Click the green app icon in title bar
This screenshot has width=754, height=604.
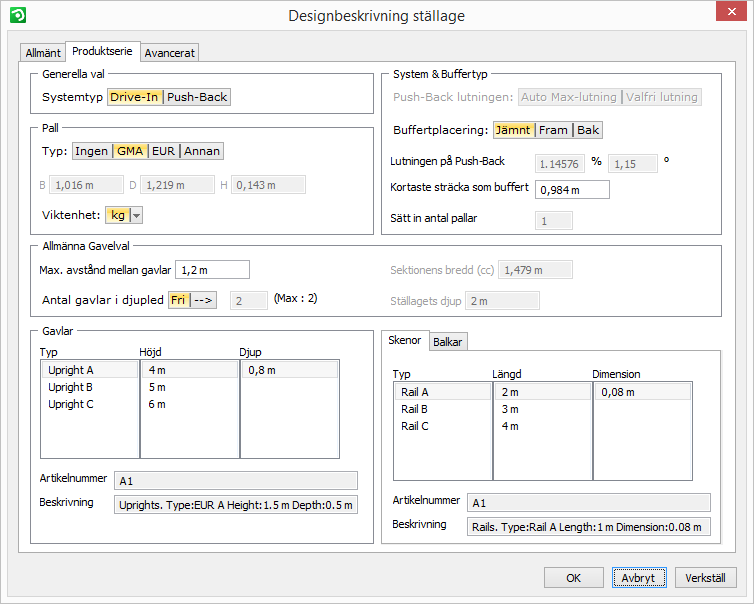(x=18, y=15)
